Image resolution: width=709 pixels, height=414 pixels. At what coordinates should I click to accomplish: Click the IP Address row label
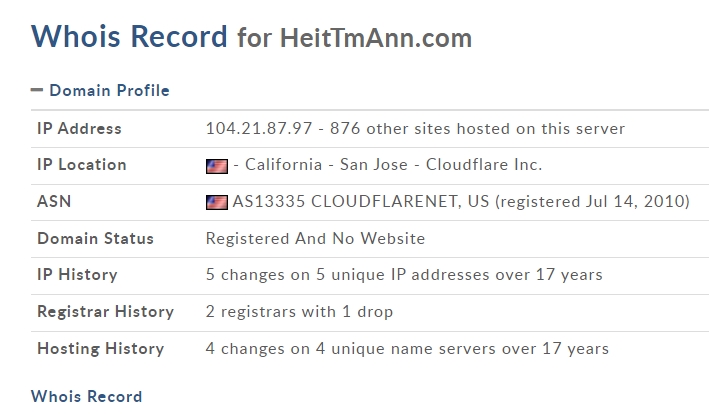pos(79,128)
